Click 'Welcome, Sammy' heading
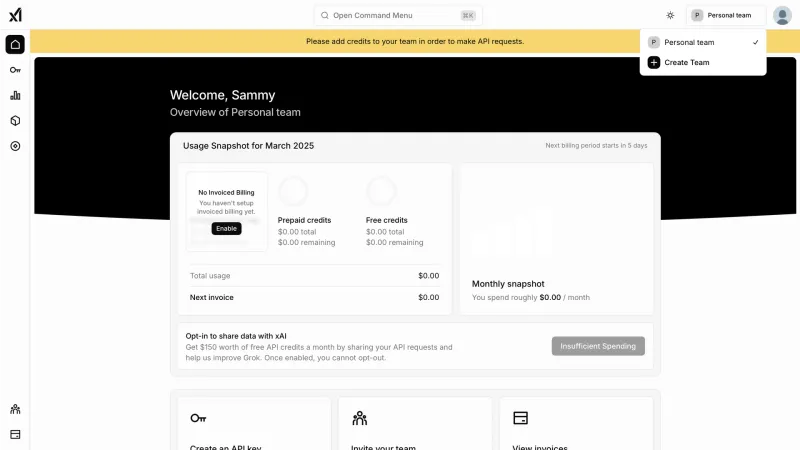800x450 pixels. (x=222, y=95)
